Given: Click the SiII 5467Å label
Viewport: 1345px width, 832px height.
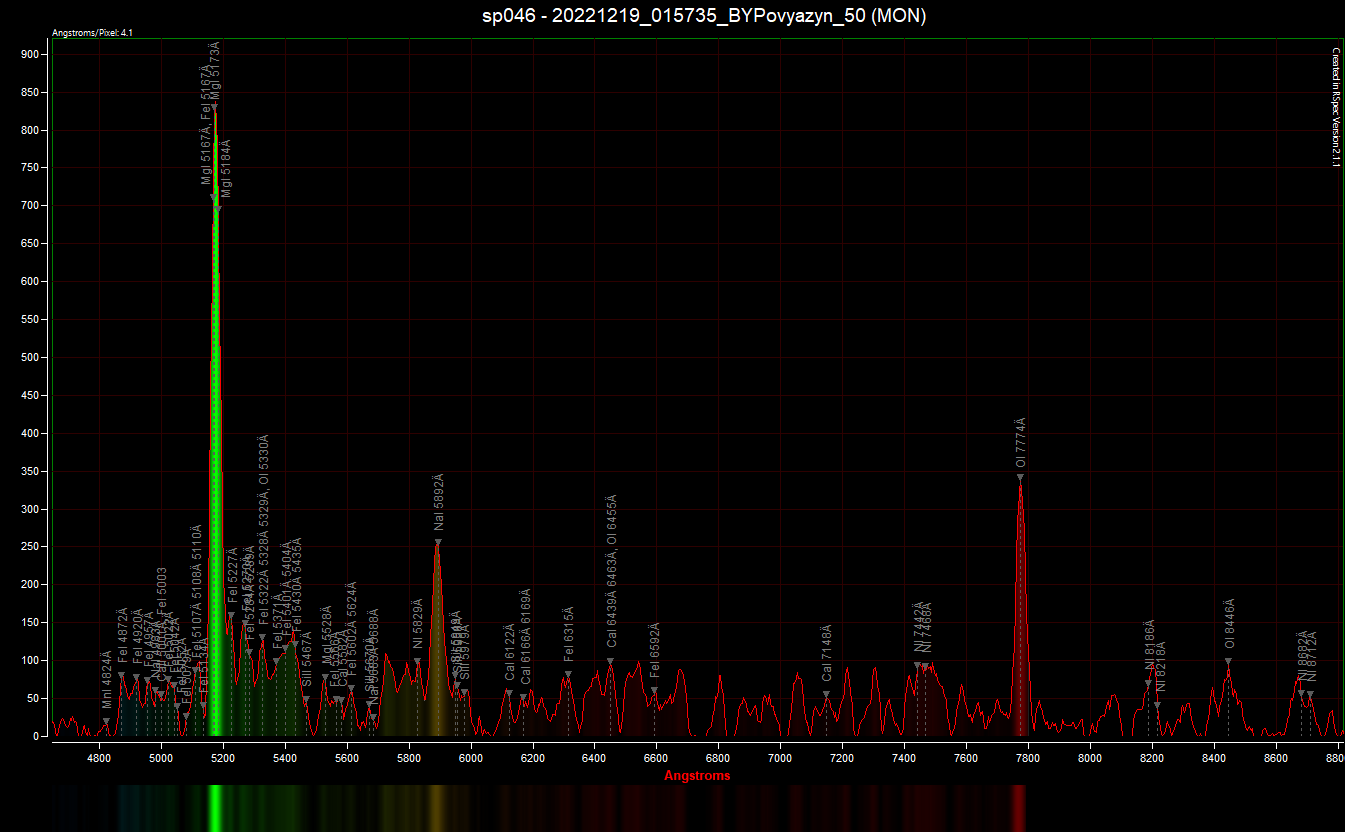Looking at the screenshot, I should coord(307,657).
